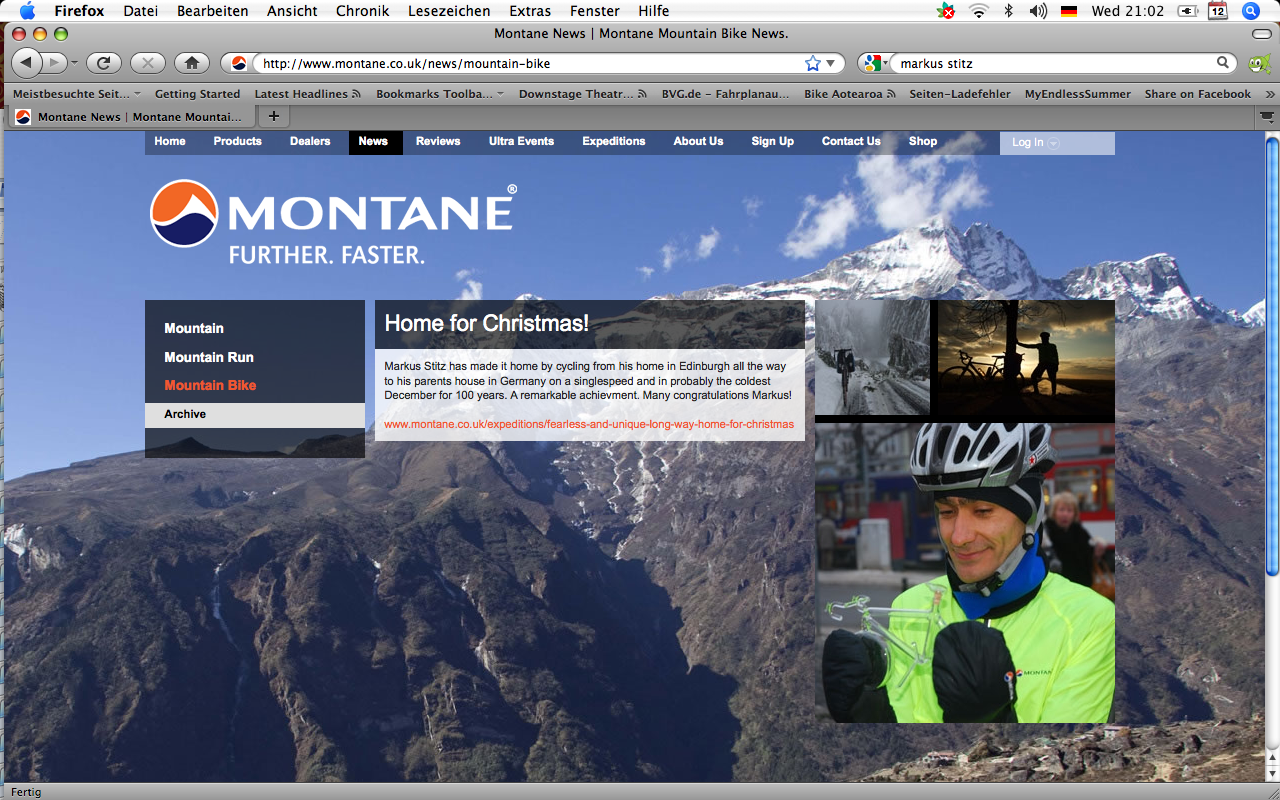
Task: Open the Reviews page
Action: [x=438, y=141]
